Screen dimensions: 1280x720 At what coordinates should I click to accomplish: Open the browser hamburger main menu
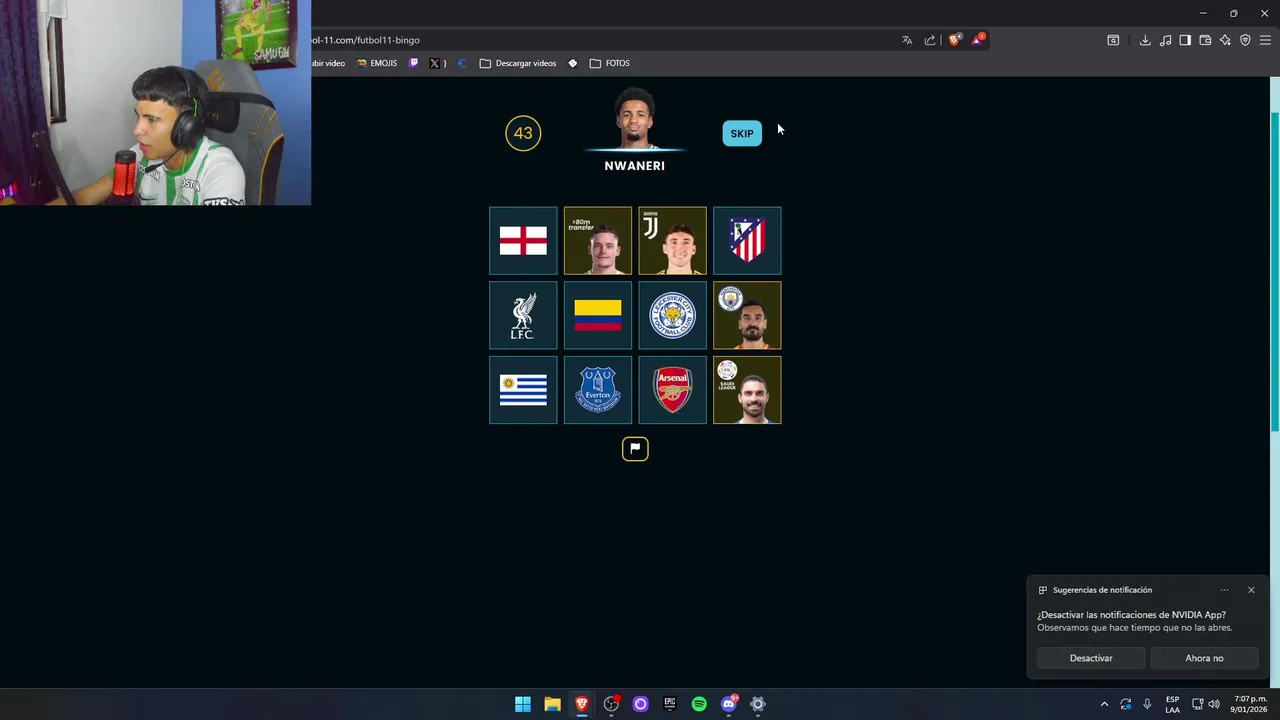pyautogui.click(x=1265, y=40)
